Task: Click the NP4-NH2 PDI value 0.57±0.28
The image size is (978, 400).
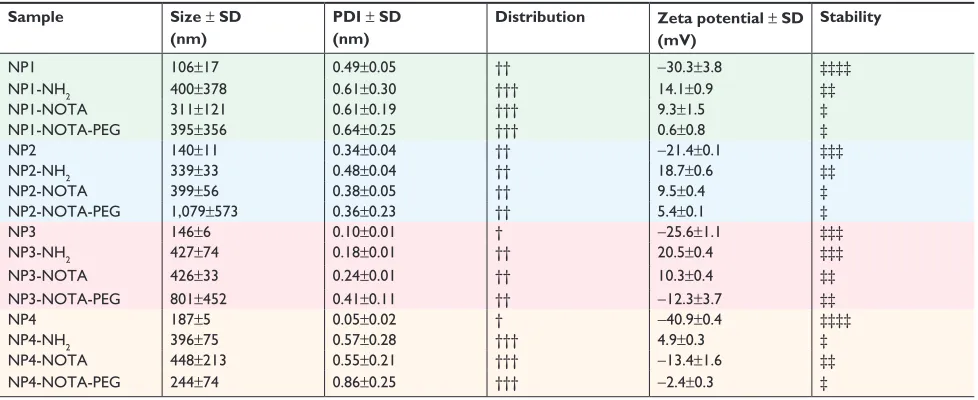Action: [364, 341]
